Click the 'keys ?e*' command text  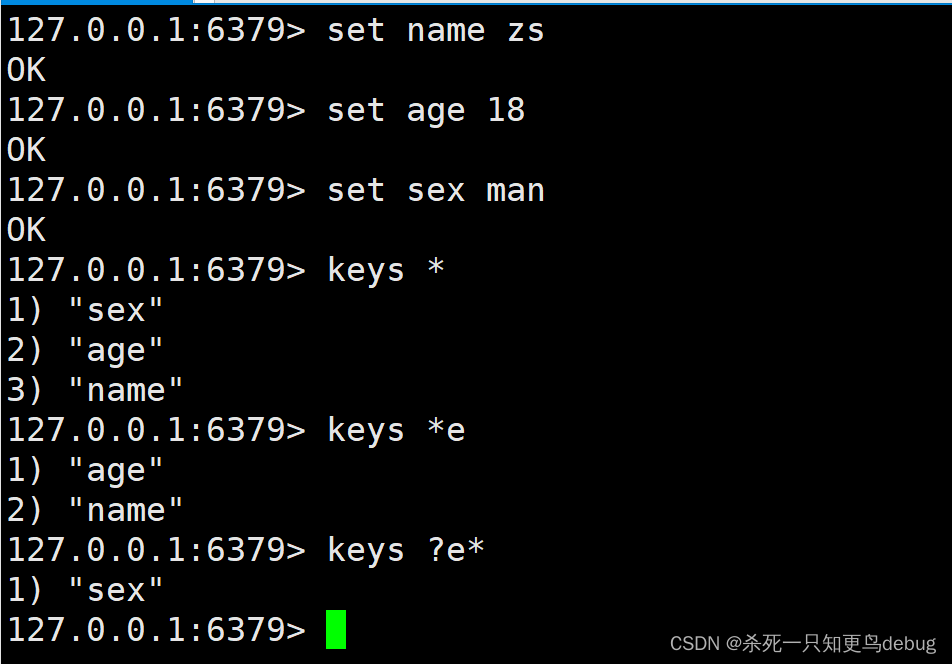(x=405, y=551)
